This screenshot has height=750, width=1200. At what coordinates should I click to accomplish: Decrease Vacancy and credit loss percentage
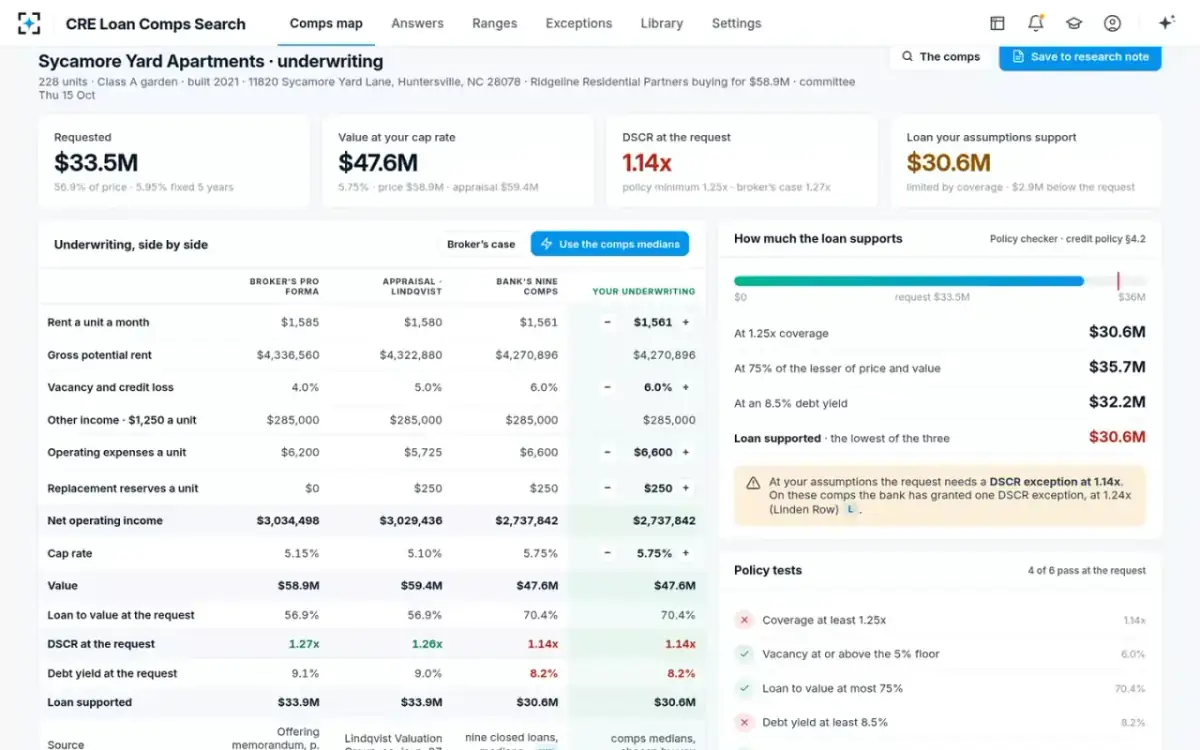(x=607, y=387)
